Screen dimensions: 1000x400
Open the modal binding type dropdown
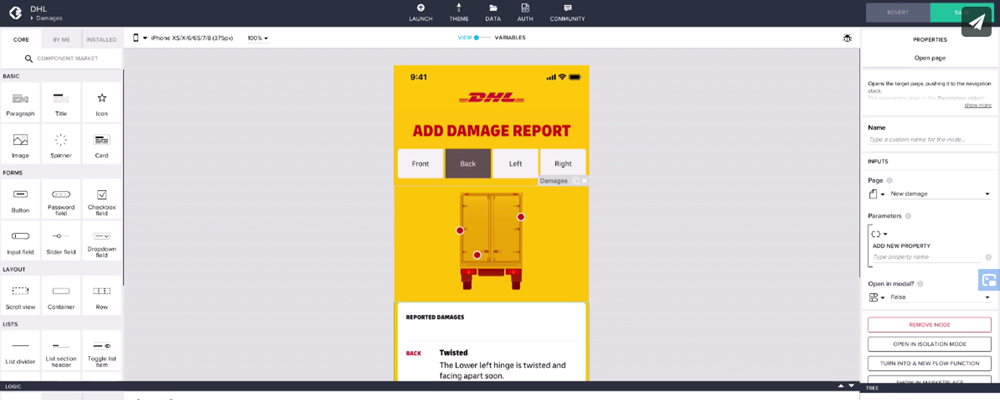[878, 297]
